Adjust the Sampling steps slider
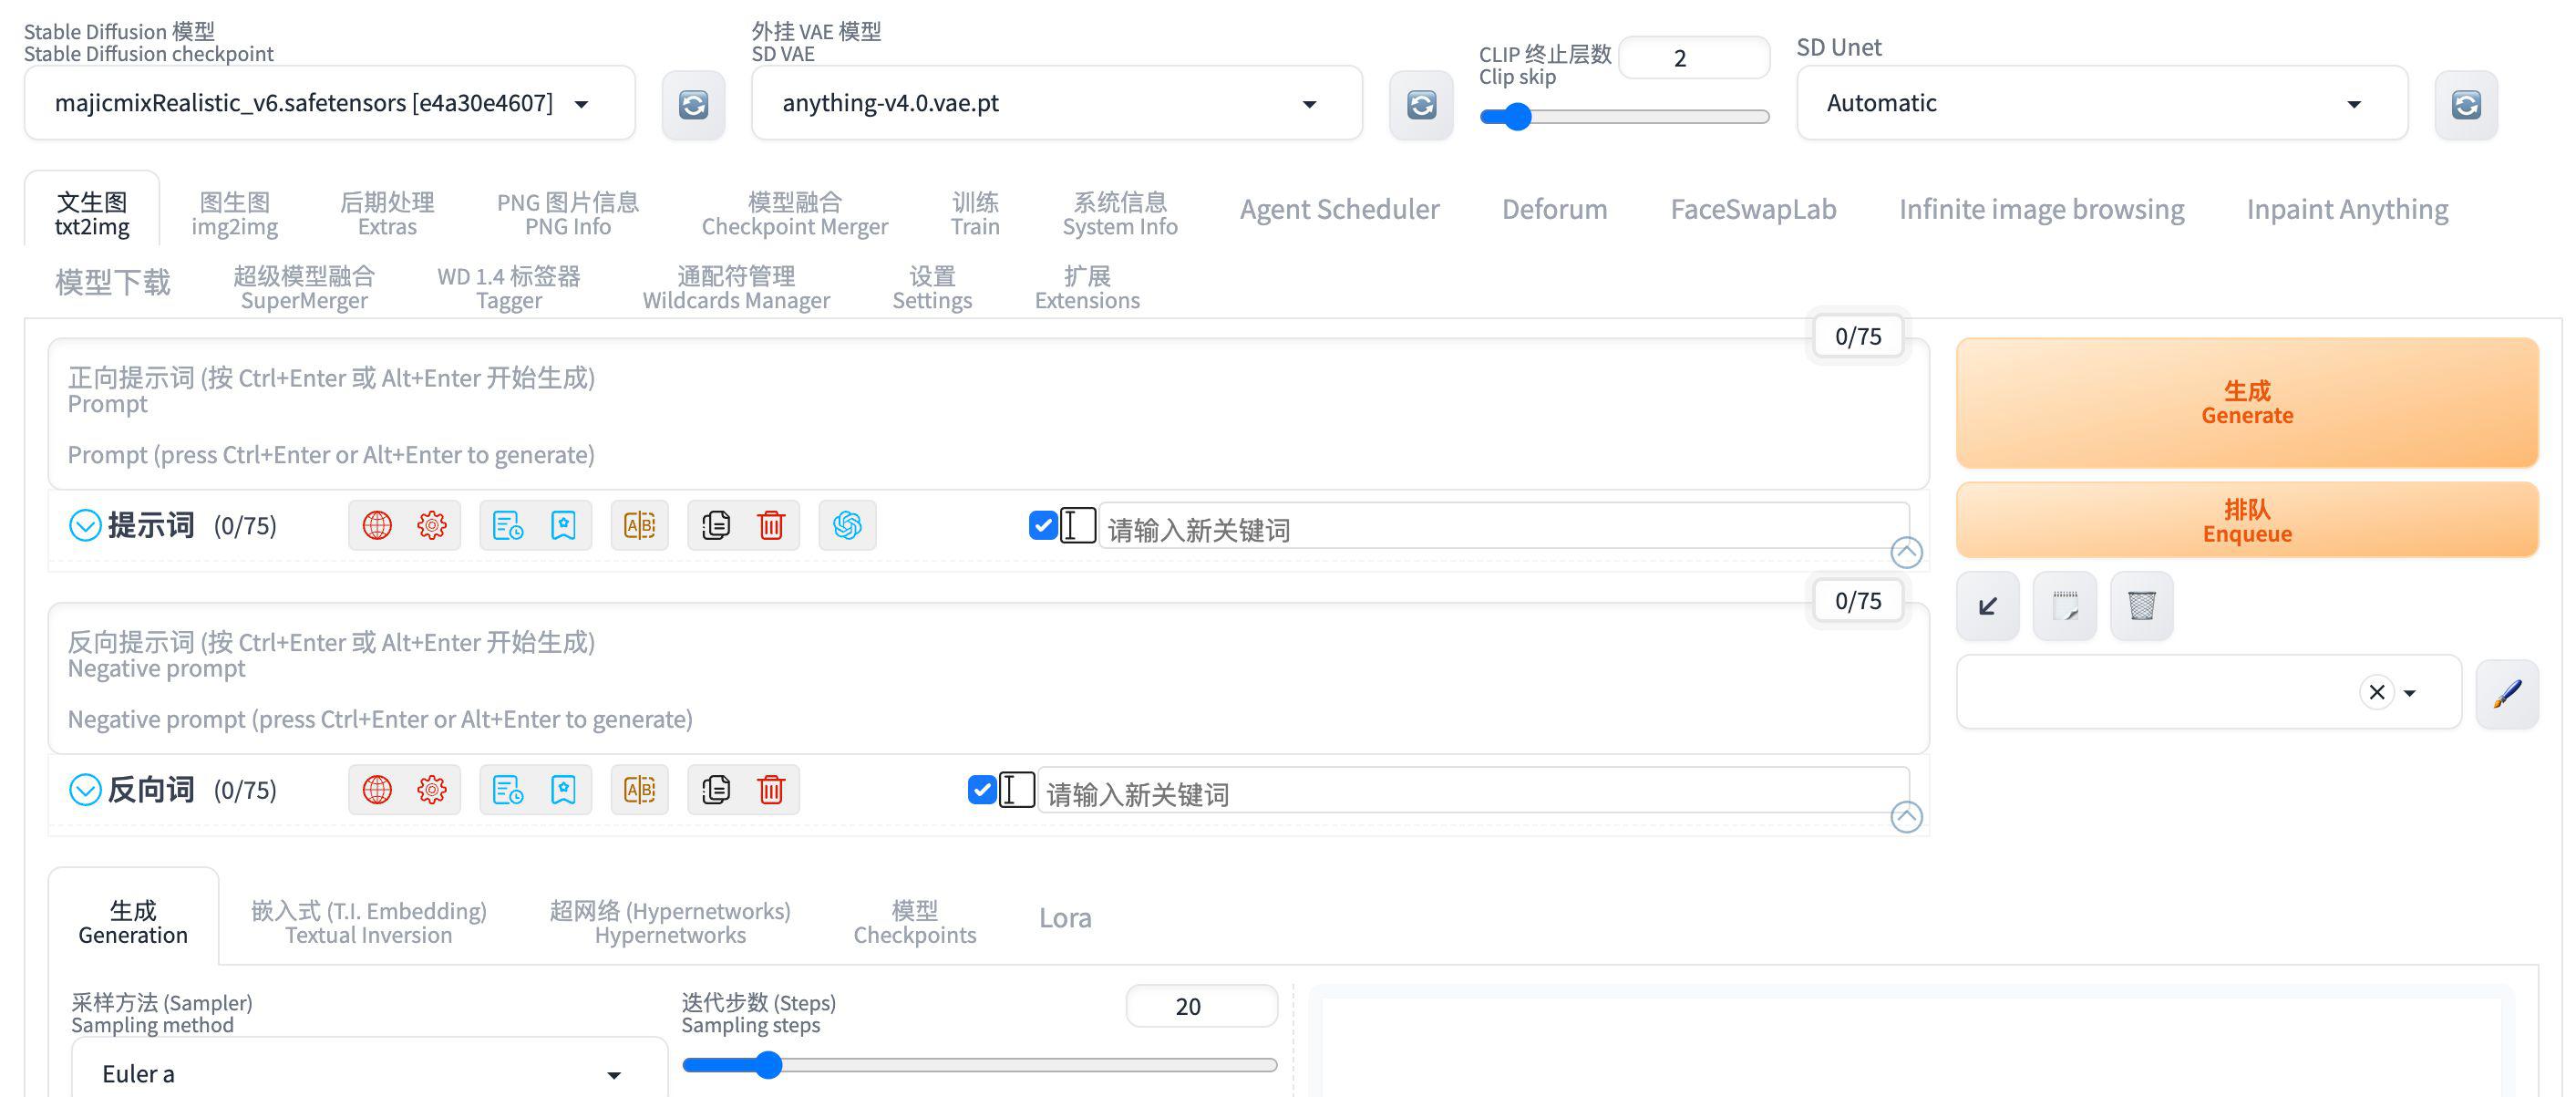 (979, 1065)
